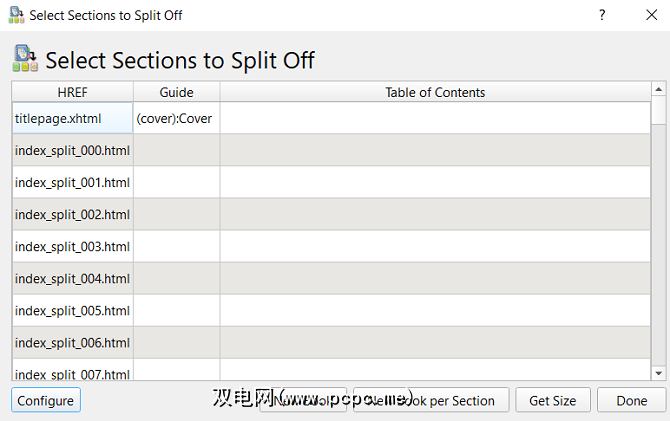Click the title bar app icon
The width and height of the screenshot is (670, 421).
16,15
